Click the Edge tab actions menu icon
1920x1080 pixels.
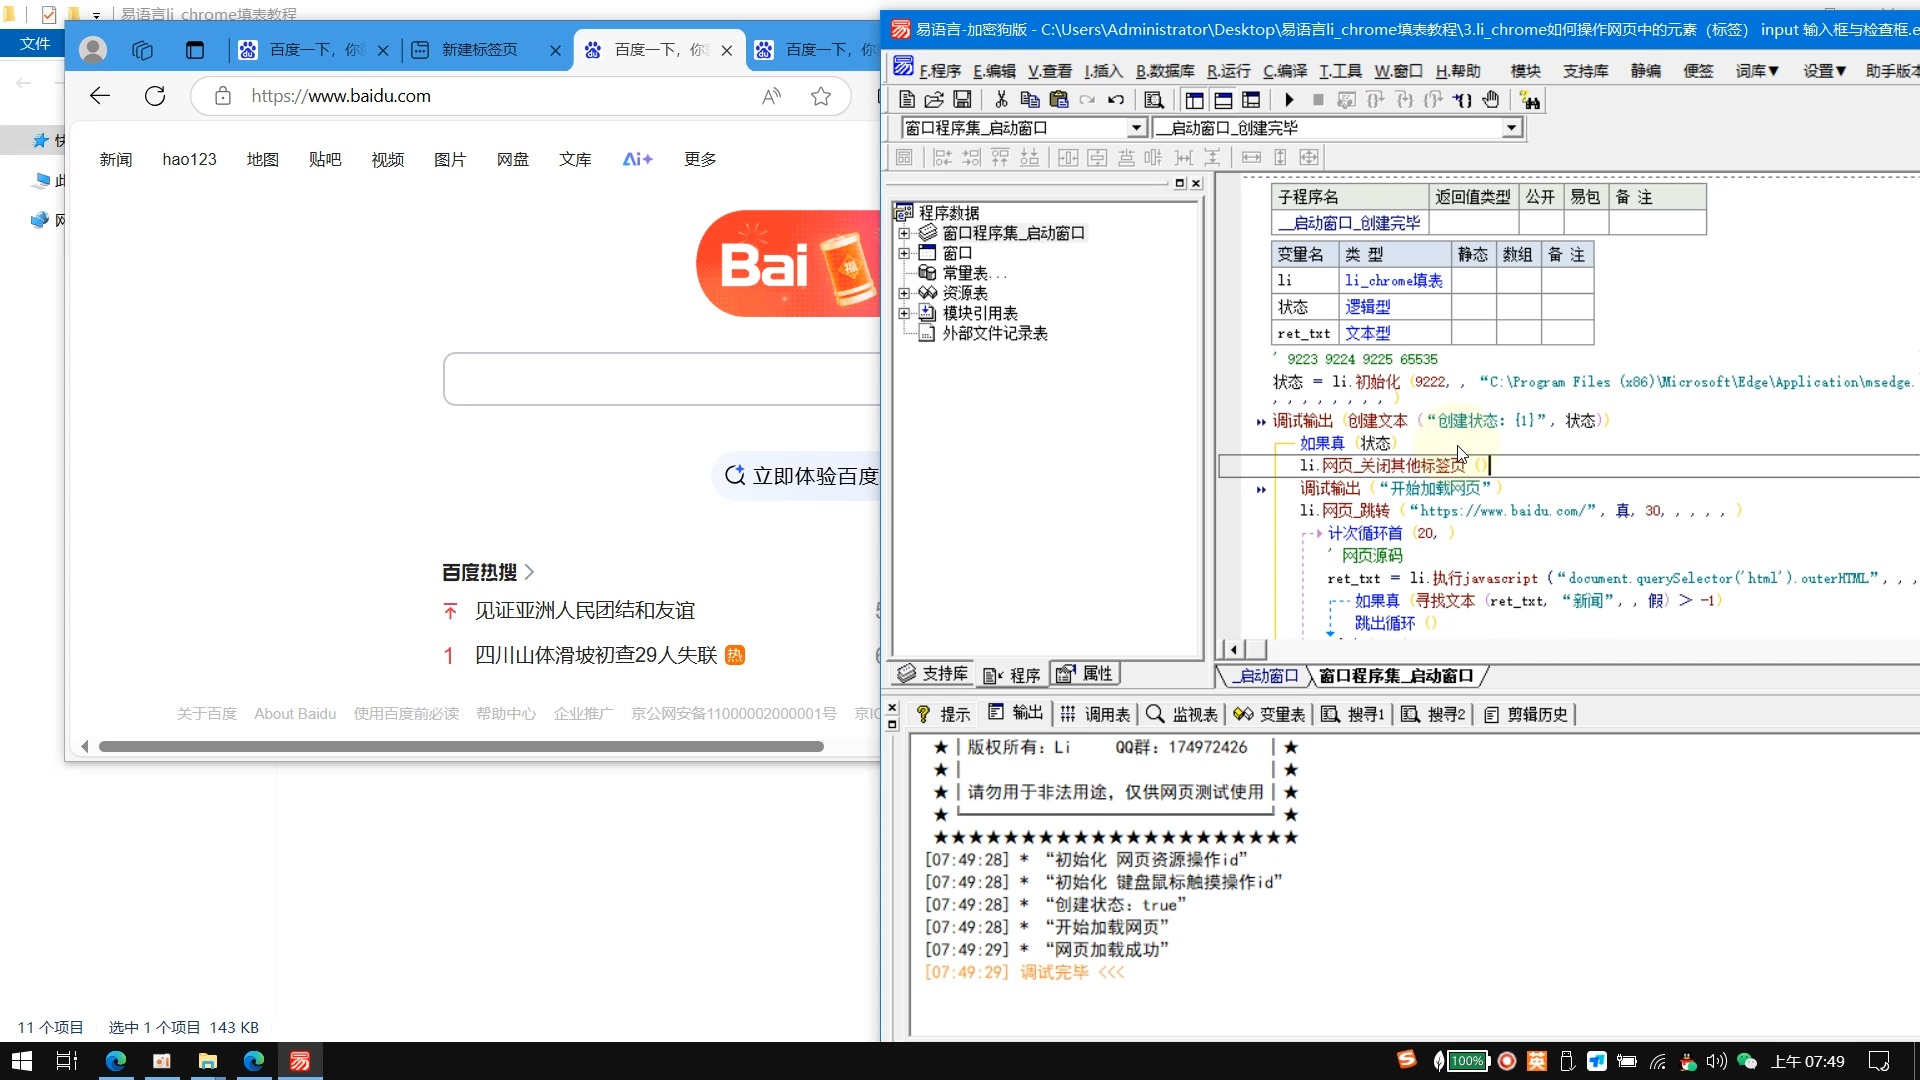click(x=195, y=50)
